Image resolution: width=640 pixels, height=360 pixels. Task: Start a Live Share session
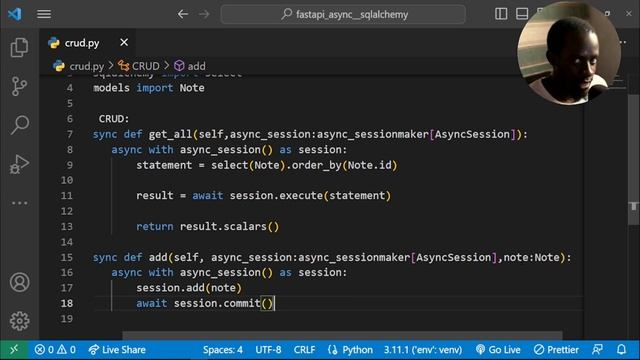[x=117, y=350]
